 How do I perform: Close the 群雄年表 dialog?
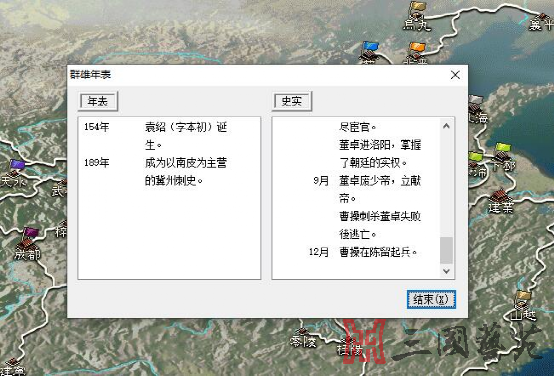(455, 75)
